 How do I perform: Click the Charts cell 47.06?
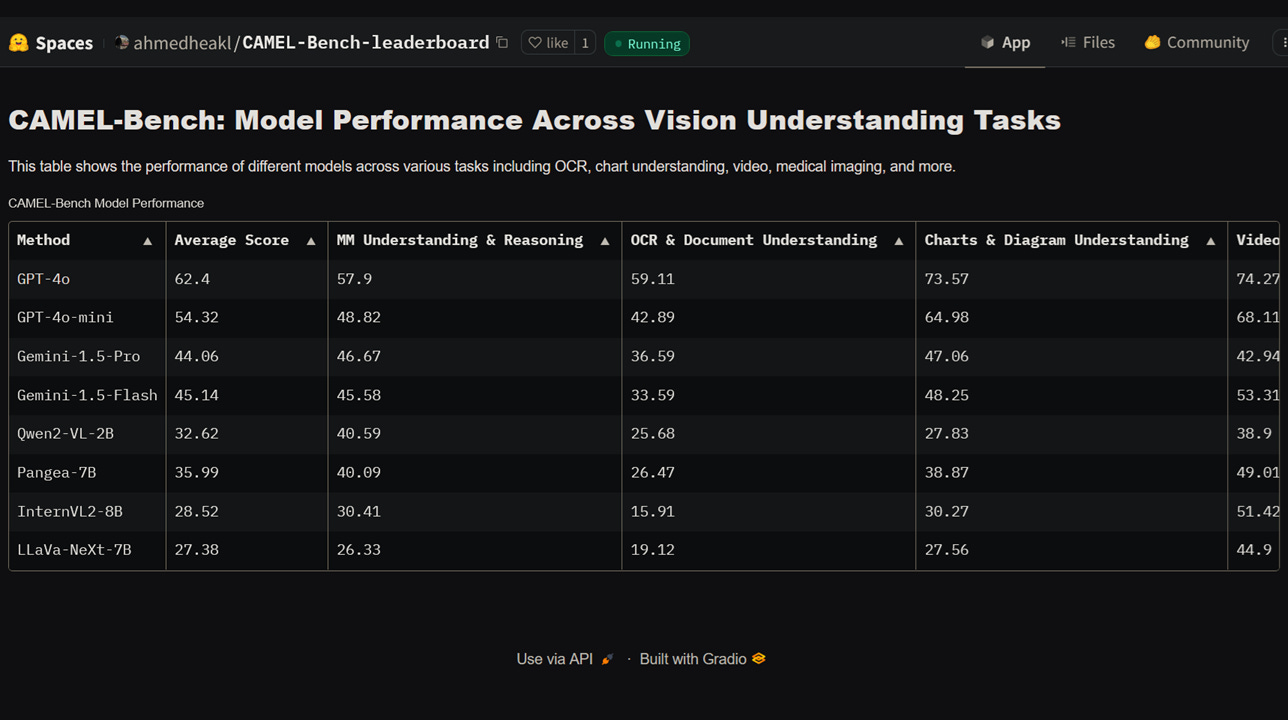(x=1072, y=357)
